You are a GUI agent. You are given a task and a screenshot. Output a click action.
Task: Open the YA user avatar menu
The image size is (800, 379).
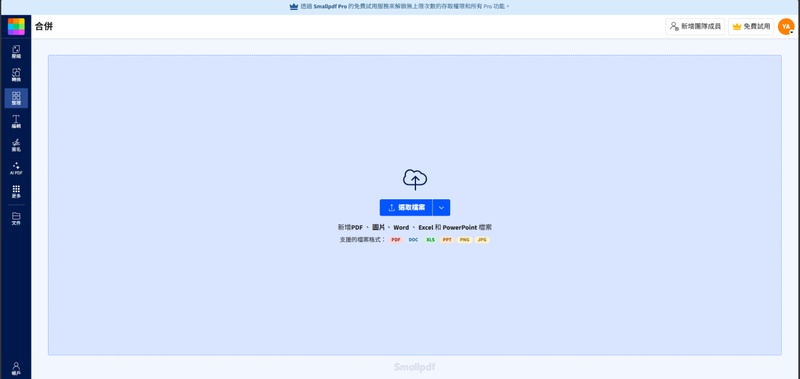786,27
